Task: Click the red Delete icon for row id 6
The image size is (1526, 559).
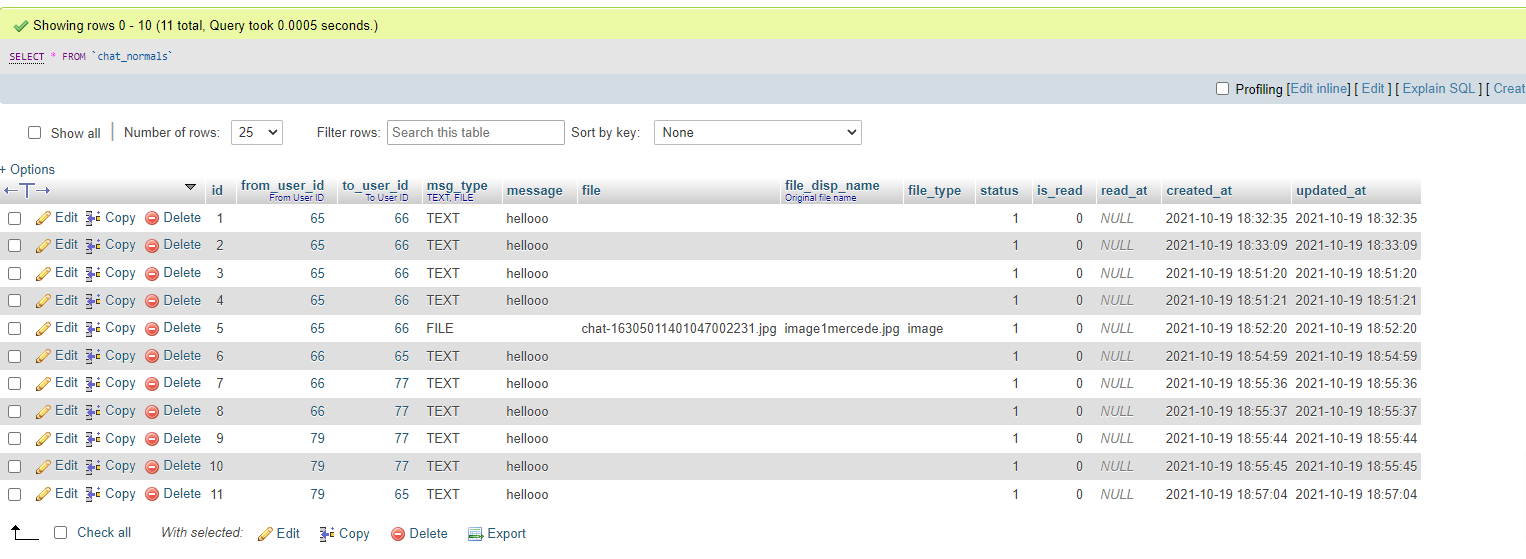Action: point(152,356)
